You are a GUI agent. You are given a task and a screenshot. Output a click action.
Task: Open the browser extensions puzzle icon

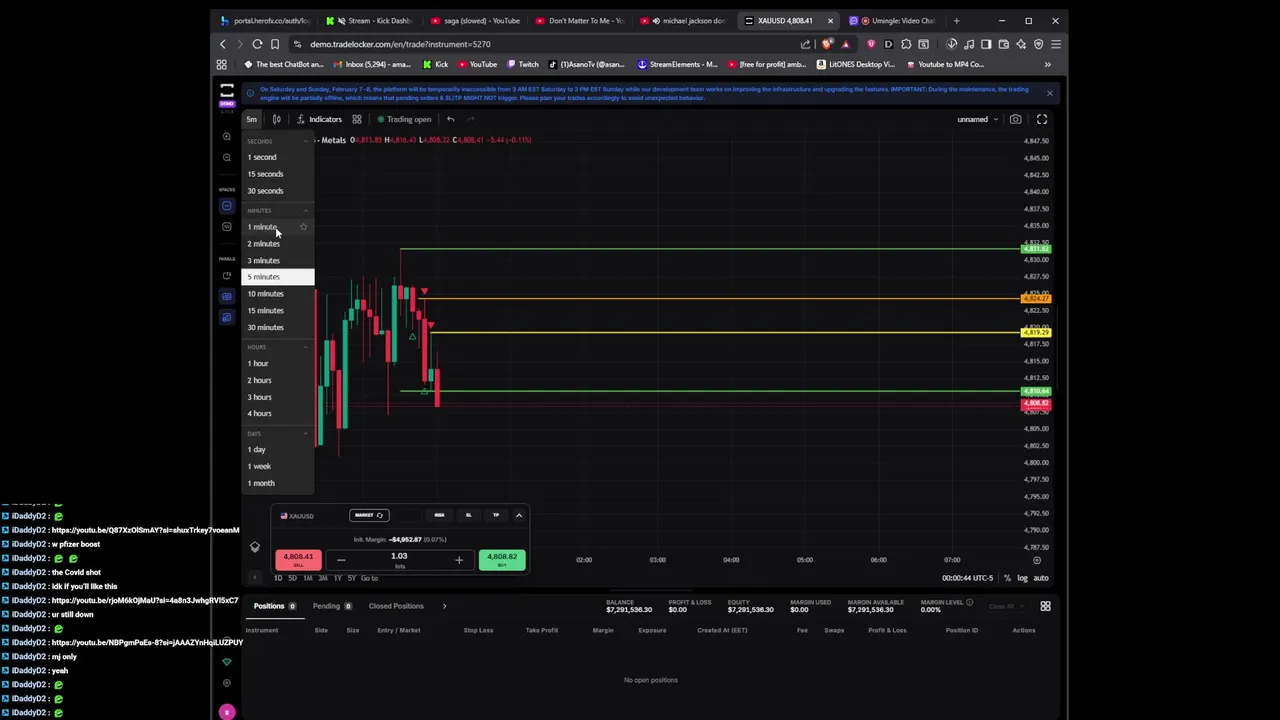pyautogui.click(x=906, y=44)
